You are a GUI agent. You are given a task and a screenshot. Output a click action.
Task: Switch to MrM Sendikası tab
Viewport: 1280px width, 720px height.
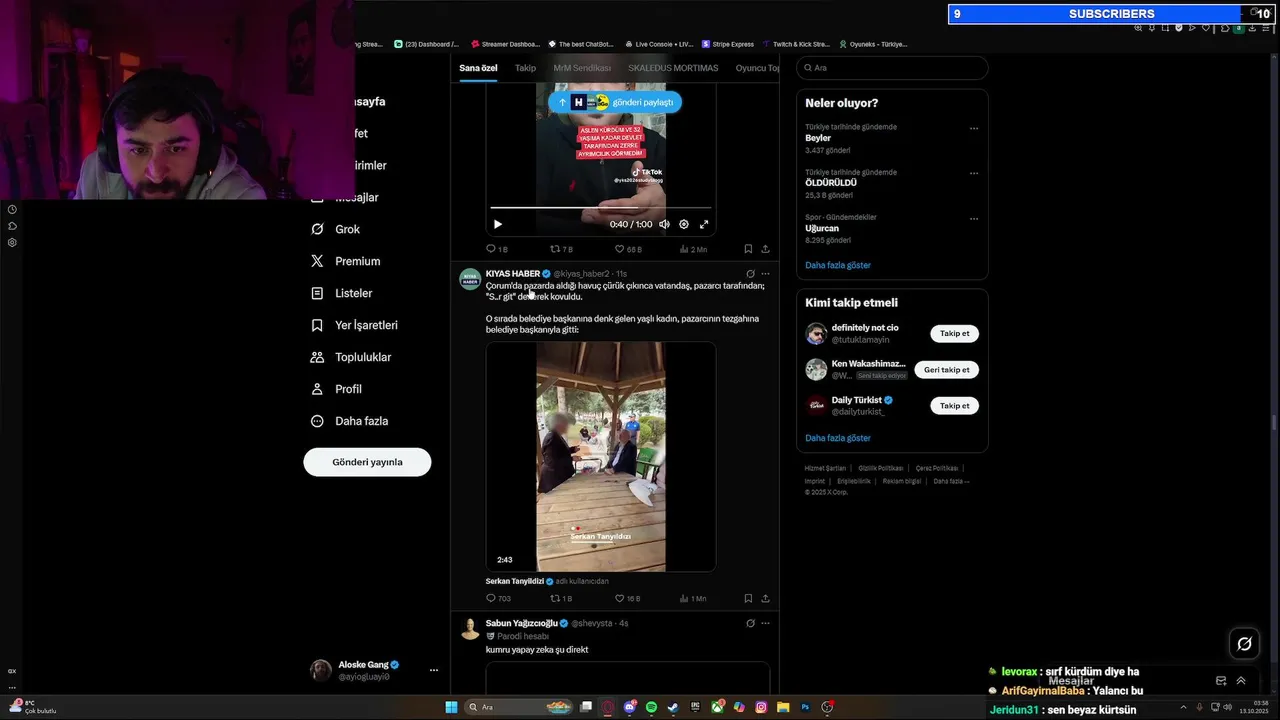[x=582, y=68]
